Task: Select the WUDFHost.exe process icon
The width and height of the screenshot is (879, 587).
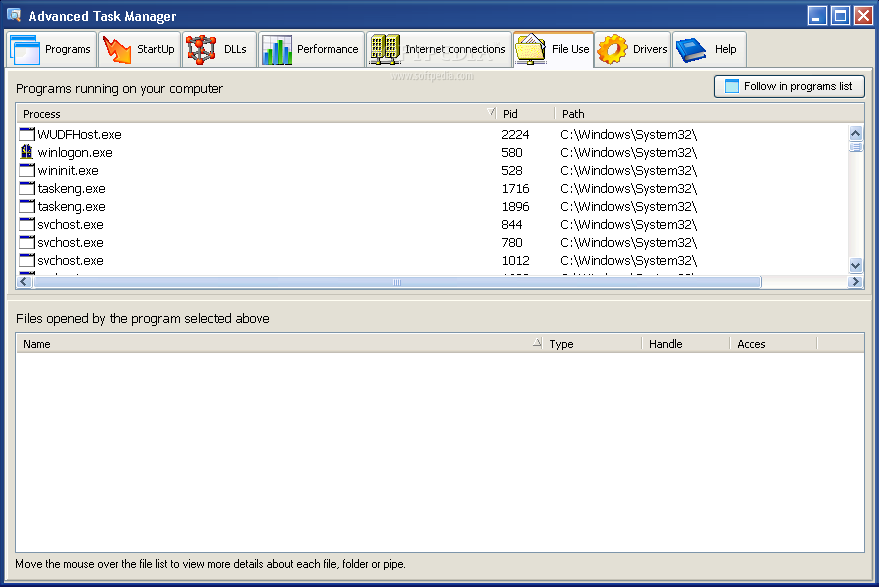Action: point(27,134)
